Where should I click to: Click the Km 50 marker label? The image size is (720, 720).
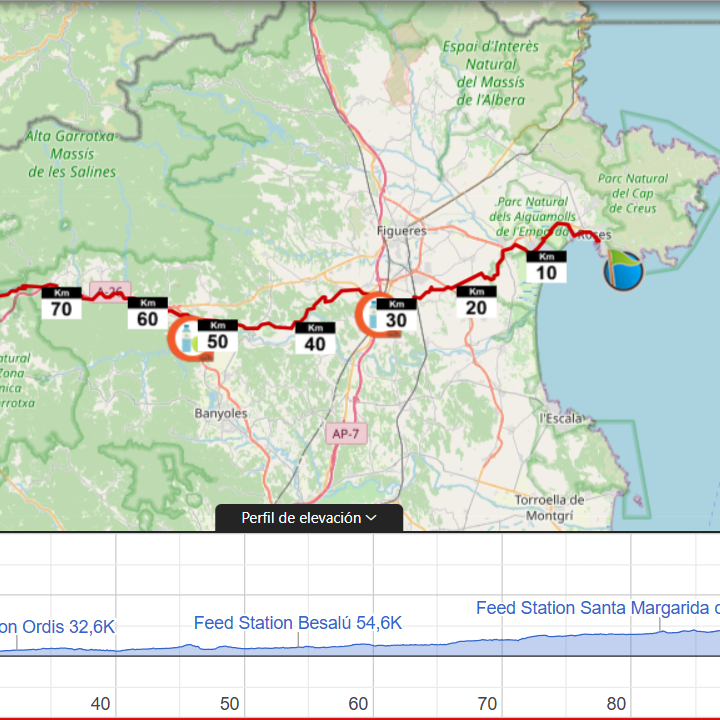[217, 336]
